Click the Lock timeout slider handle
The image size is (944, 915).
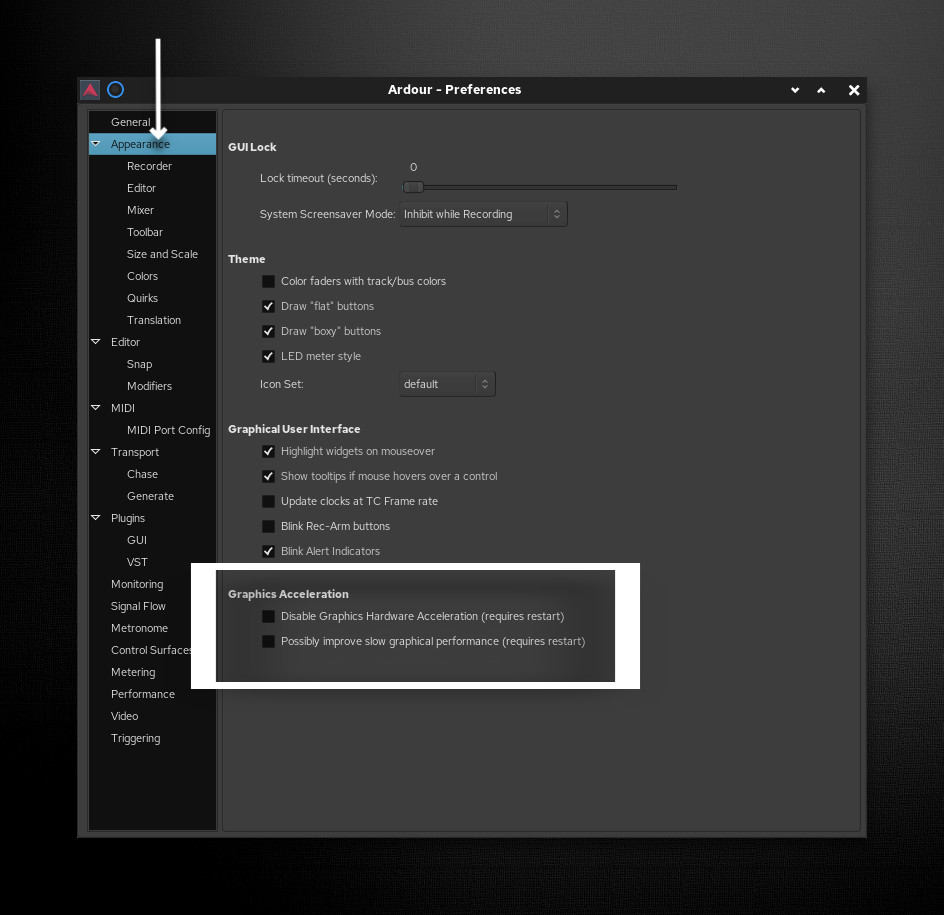(413, 187)
